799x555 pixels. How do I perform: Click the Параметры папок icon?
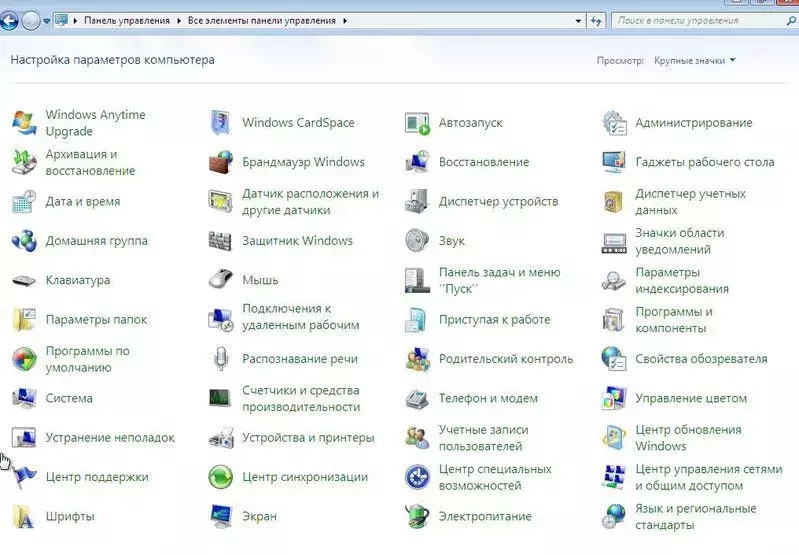click(x=24, y=320)
